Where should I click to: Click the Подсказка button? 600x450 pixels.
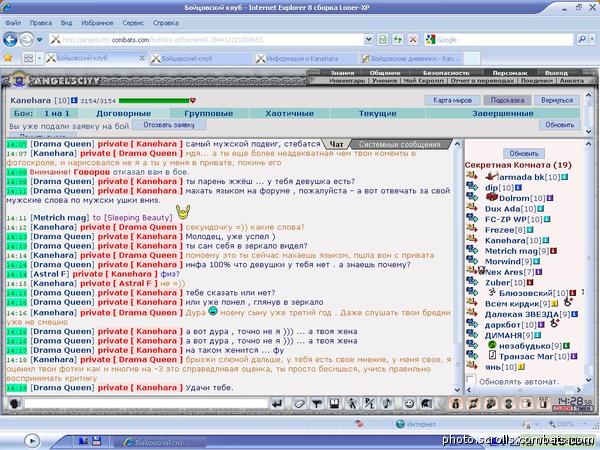[507, 100]
